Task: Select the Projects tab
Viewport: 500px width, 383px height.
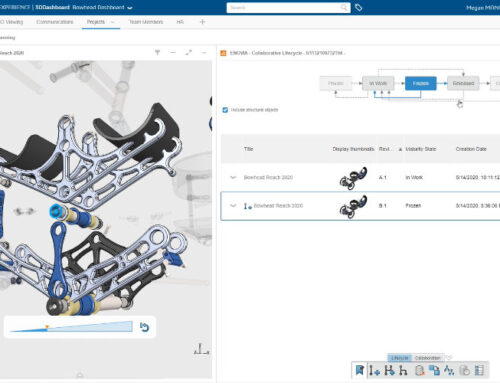Action: click(x=96, y=22)
